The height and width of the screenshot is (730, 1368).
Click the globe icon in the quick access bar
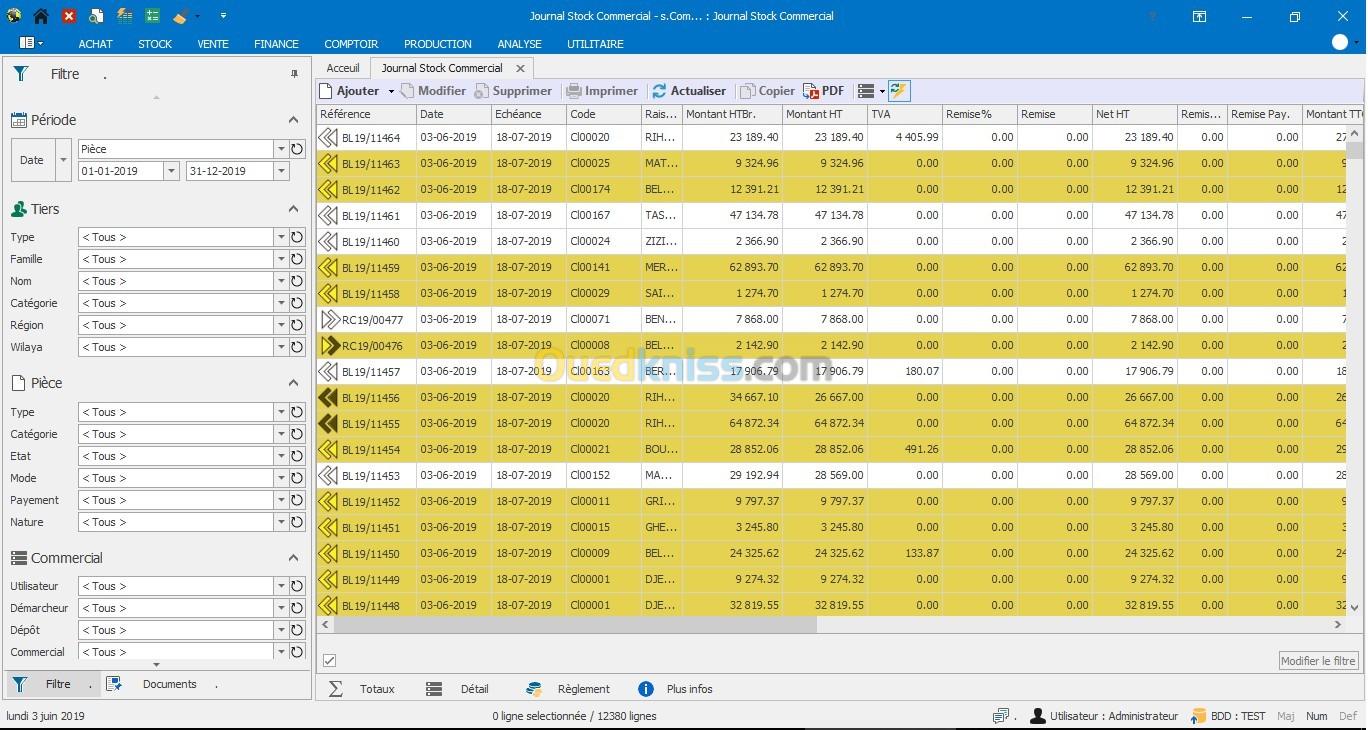point(14,16)
